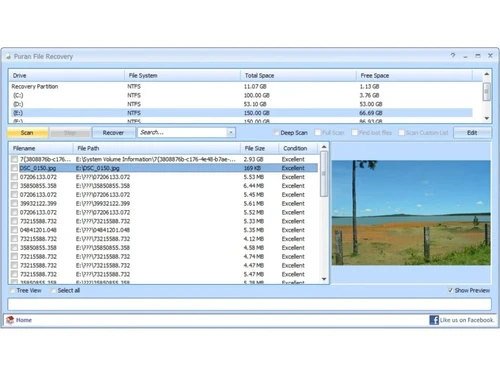Click the status bar text field

(250, 304)
